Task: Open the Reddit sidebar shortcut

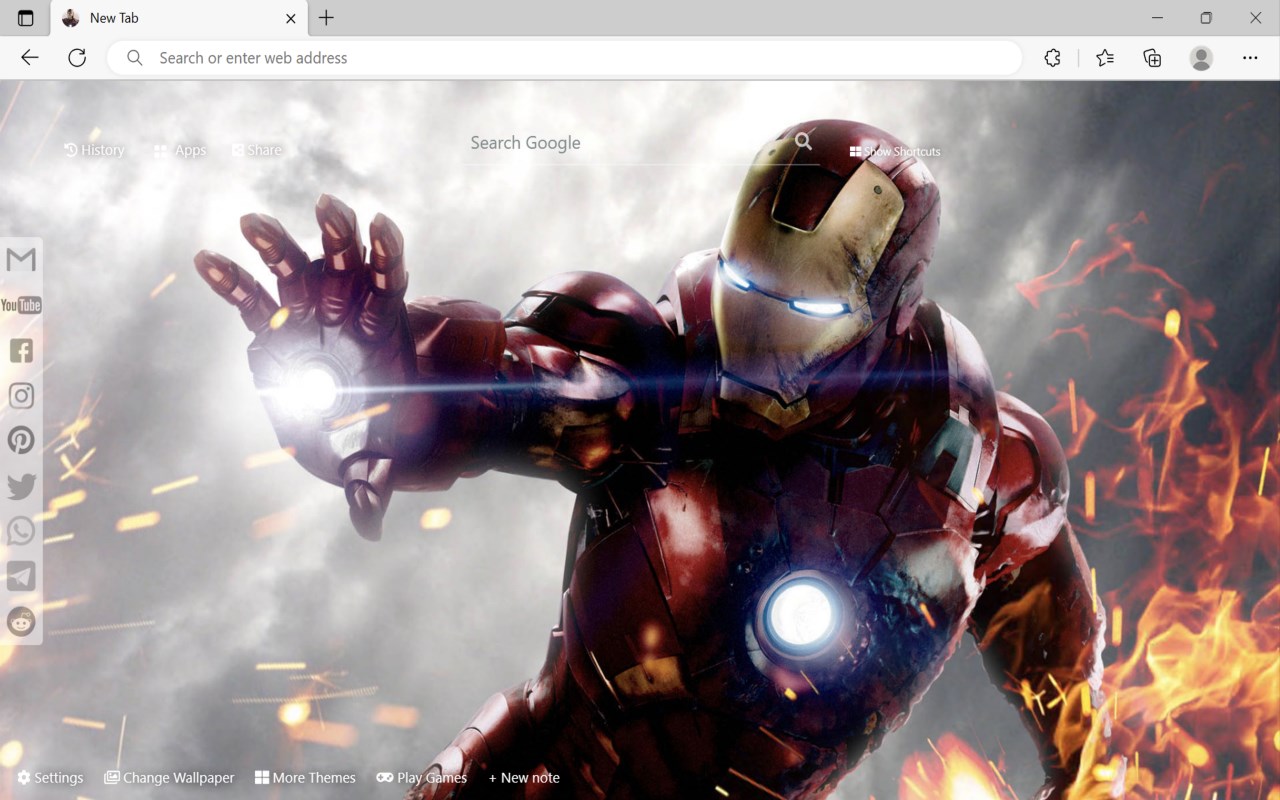Action: pos(21,621)
